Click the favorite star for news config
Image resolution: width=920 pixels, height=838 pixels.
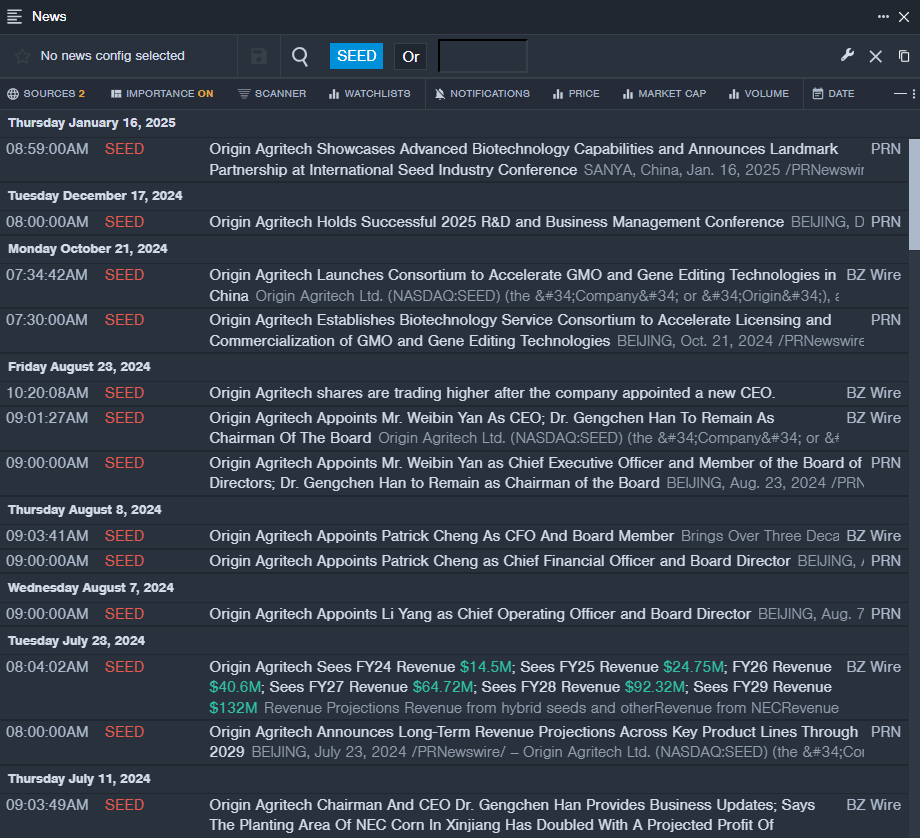click(22, 56)
